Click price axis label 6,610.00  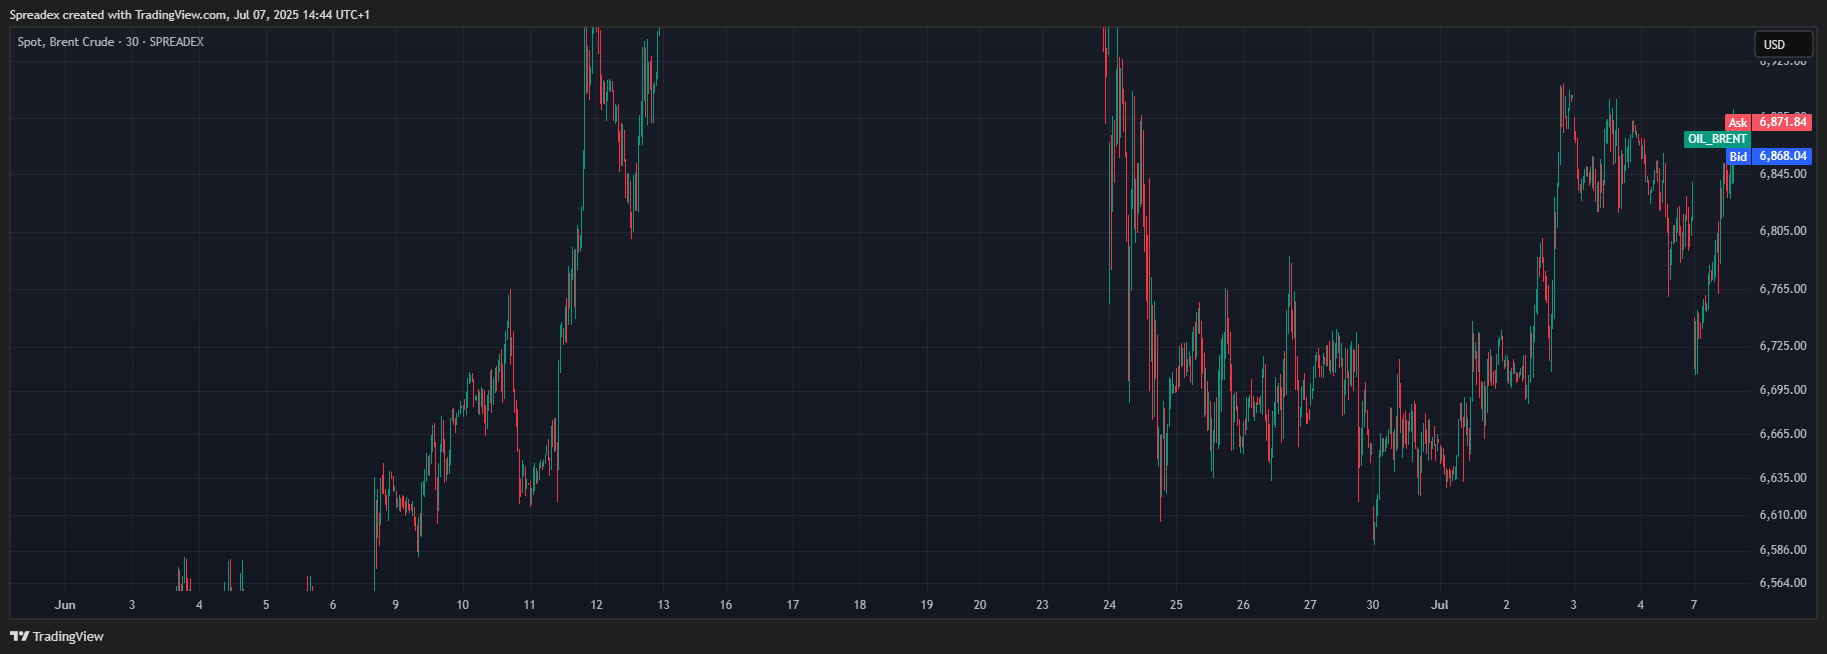1782,515
